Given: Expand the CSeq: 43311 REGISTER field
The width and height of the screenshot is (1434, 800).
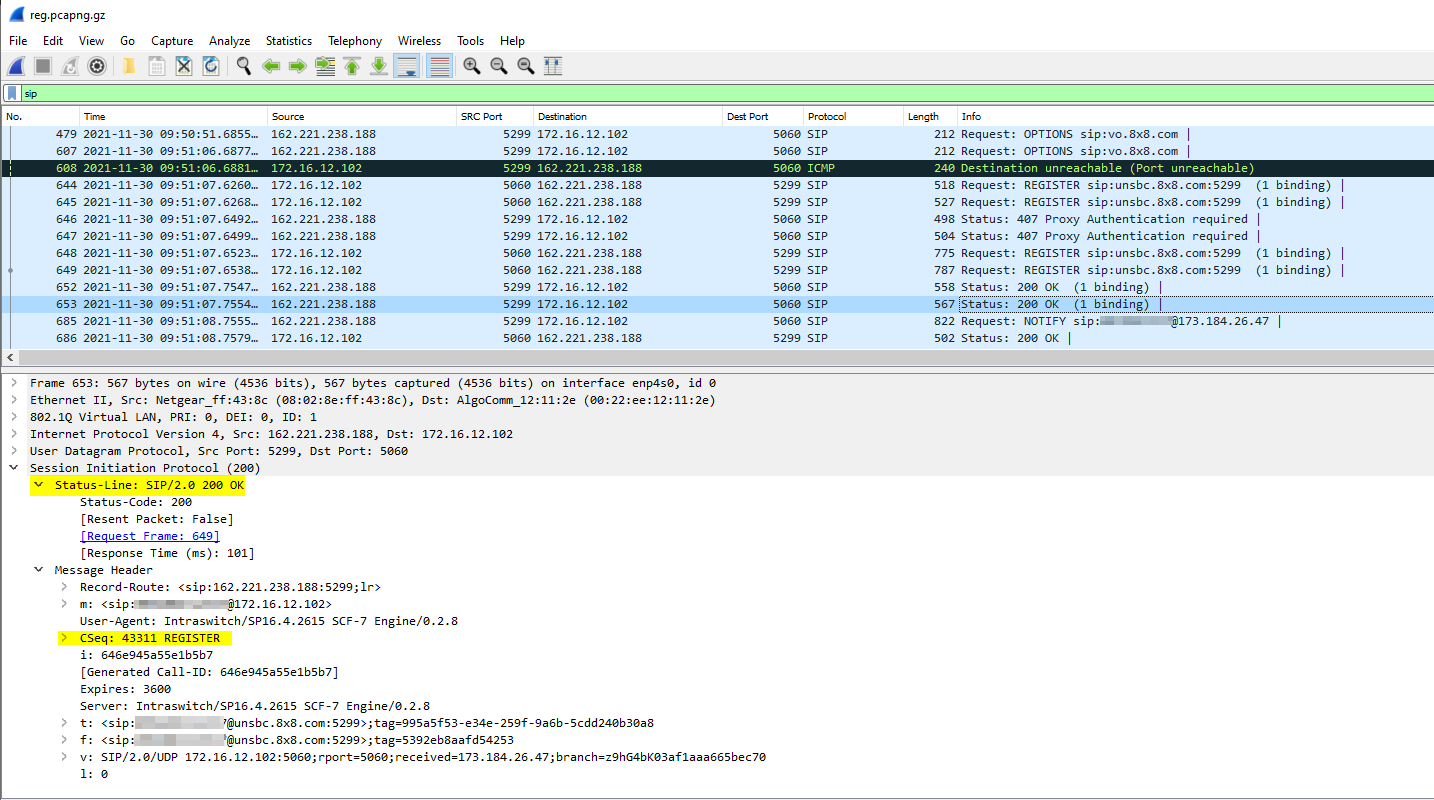Looking at the screenshot, I should coord(64,638).
